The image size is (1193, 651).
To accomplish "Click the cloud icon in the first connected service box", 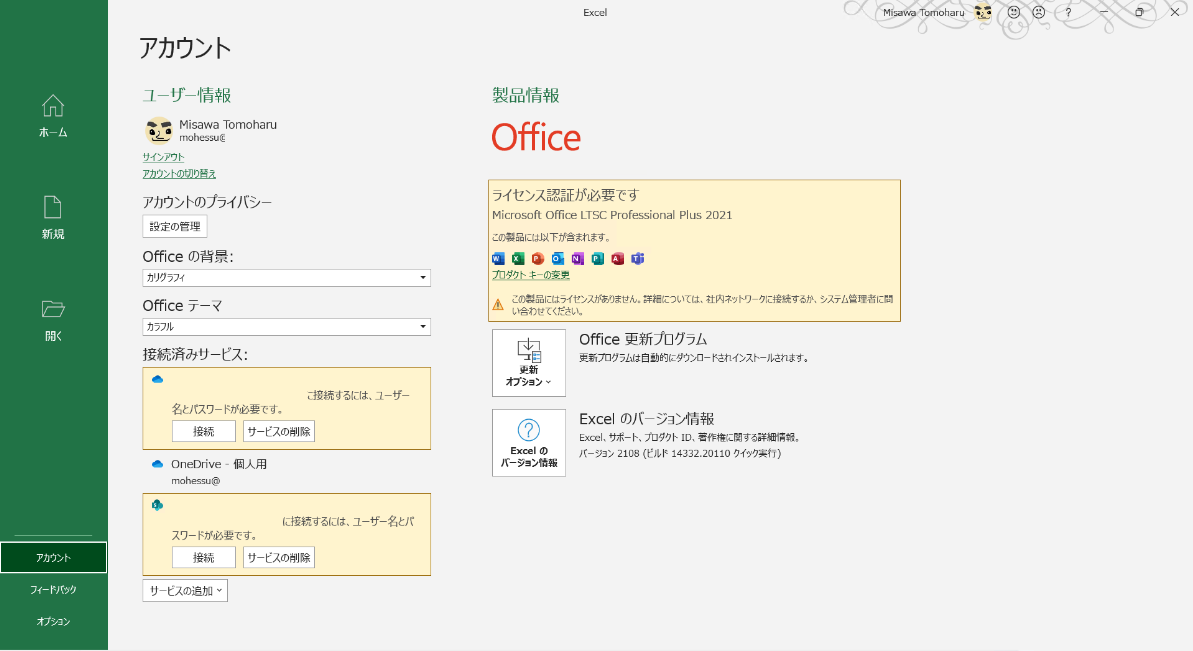I will pos(157,379).
